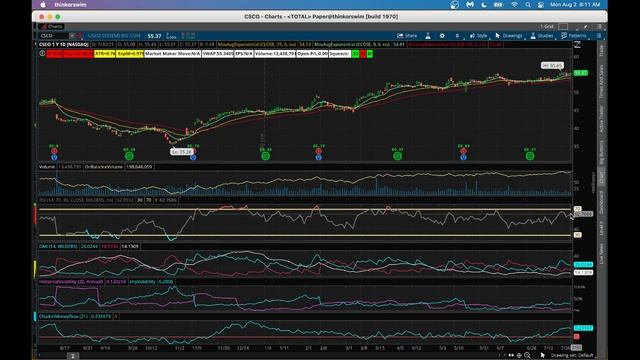Click the ChaikinMoneyFlow (21) study label
This screenshot has height=360, width=640.
(64, 316)
